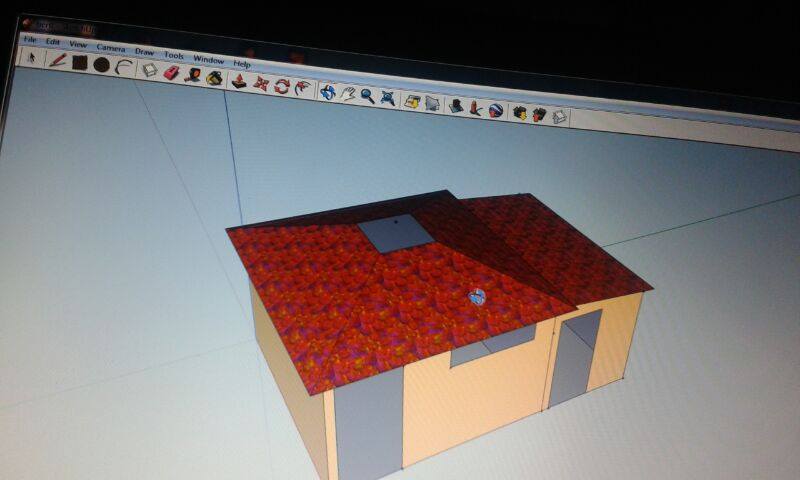The width and height of the screenshot is (800, 480).
Task: Click the gray front door face
Action: (x=368, y=425)
